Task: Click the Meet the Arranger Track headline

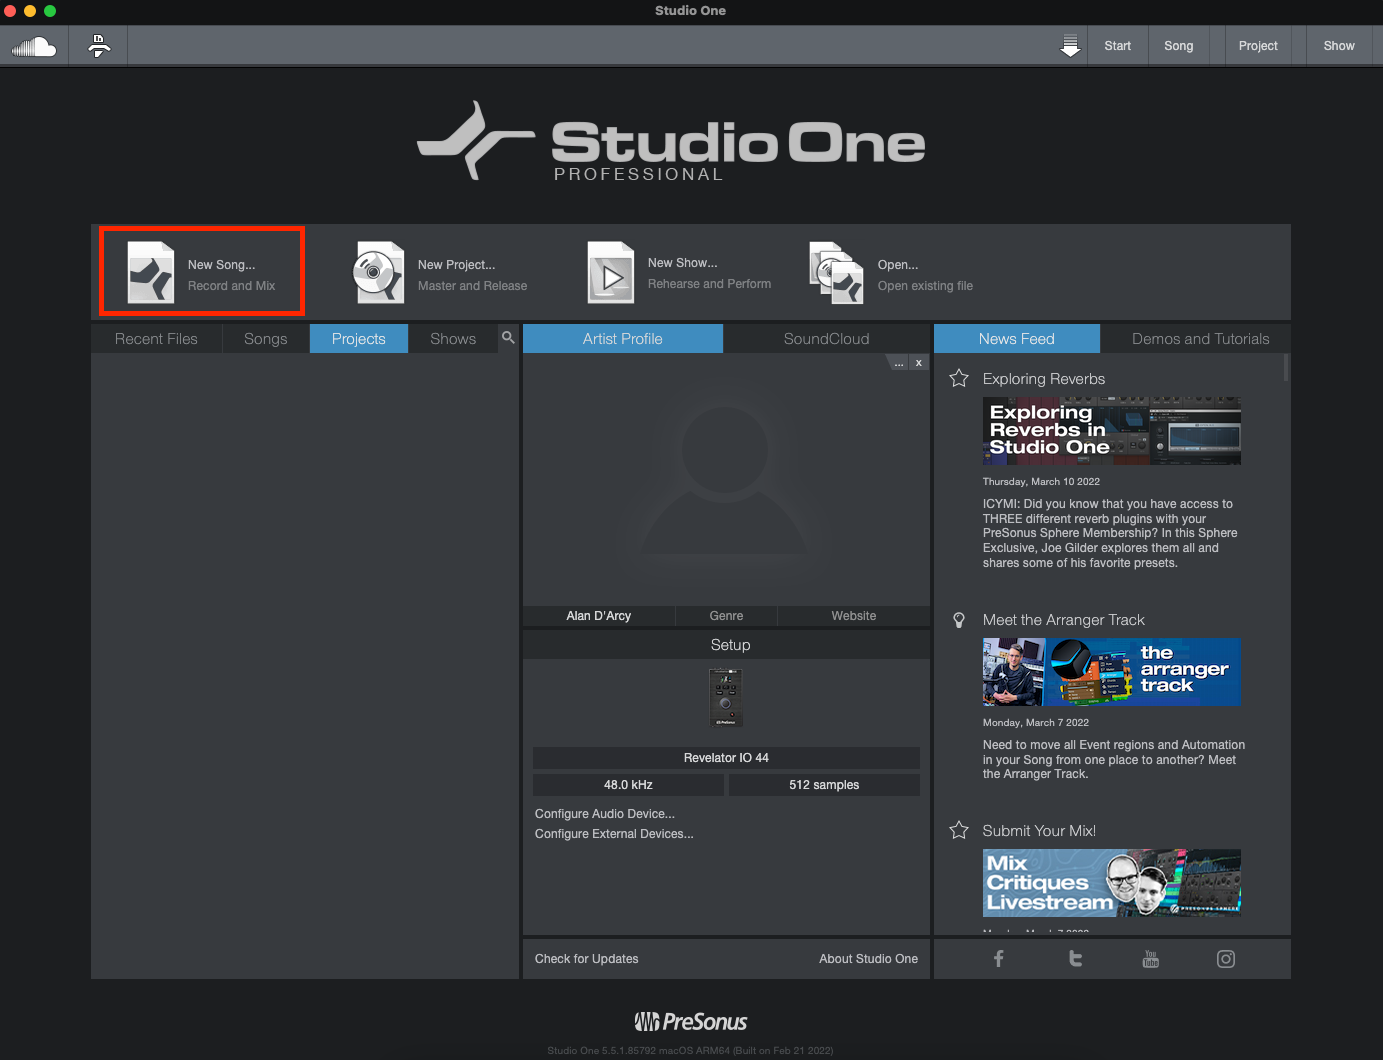Action: pyautogui.click(x=1064, y=620)
